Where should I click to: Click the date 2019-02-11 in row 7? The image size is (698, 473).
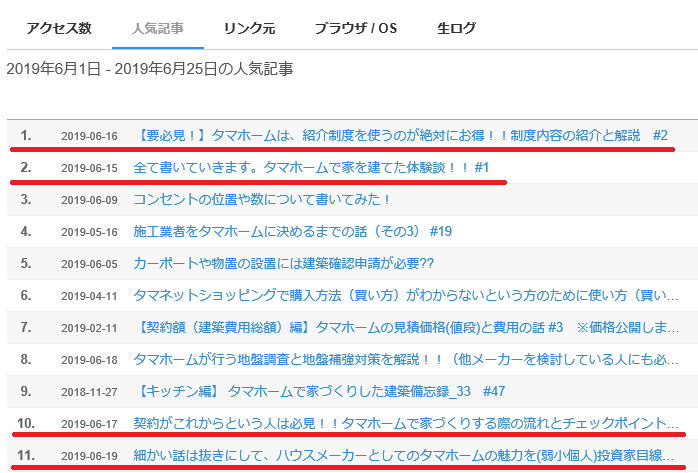[89, 328]
